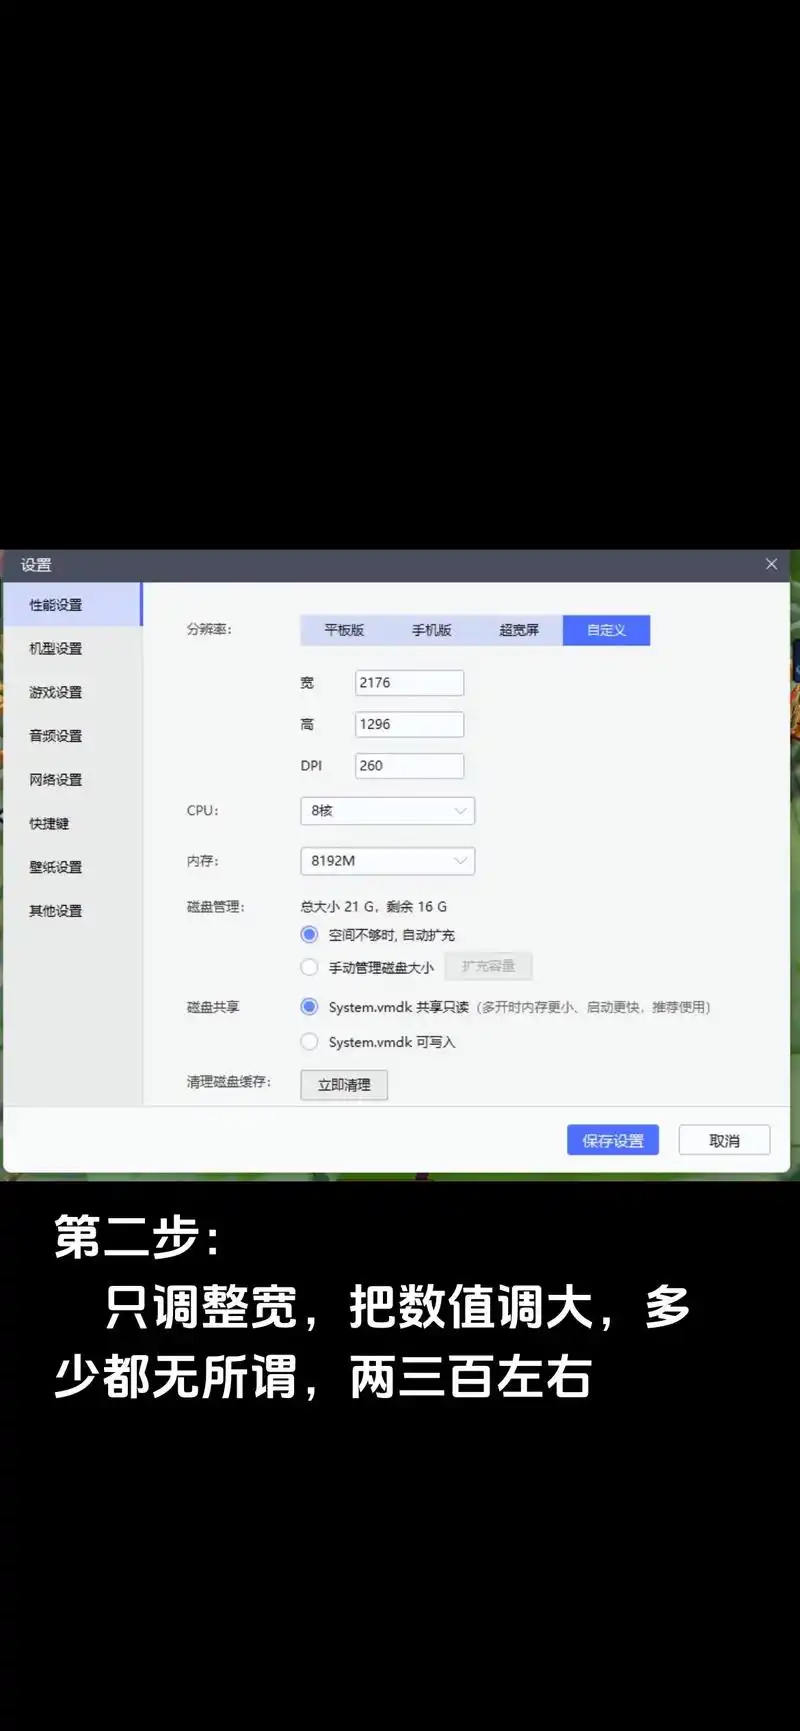Click the 扩充容量 button

tap(488, 966)
